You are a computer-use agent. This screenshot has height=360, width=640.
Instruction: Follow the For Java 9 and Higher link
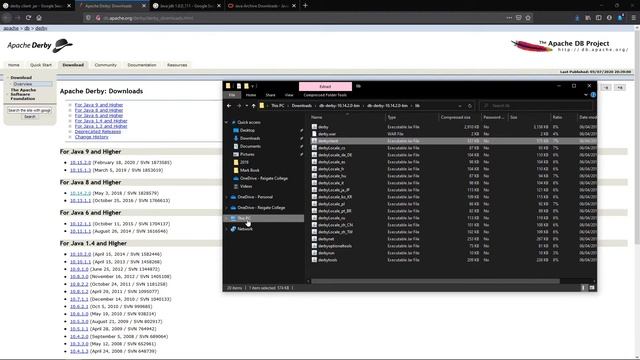[x=99, y=105]
